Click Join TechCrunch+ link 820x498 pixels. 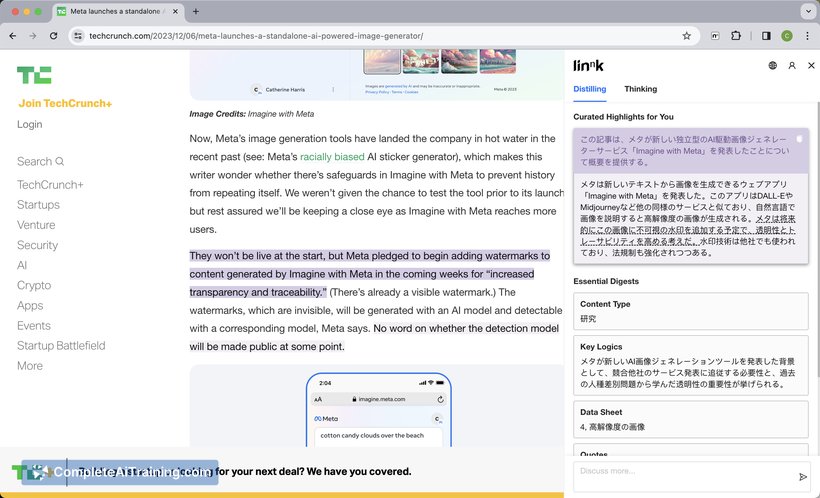(65, 103)
